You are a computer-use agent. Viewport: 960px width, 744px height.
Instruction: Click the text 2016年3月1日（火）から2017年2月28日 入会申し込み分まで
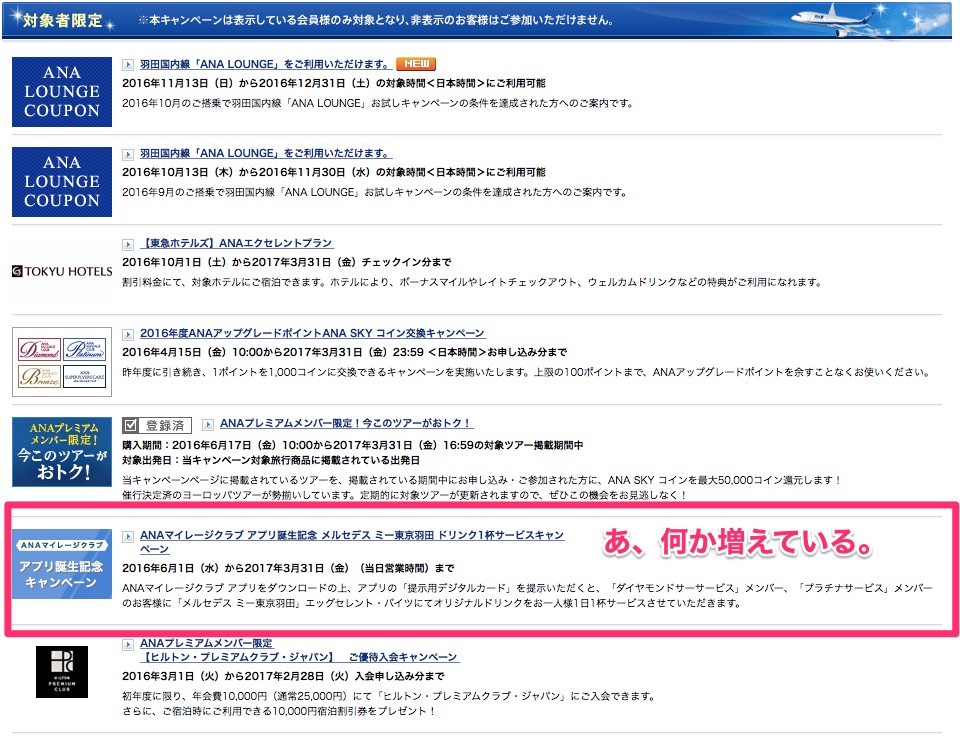tap(283, 676)
